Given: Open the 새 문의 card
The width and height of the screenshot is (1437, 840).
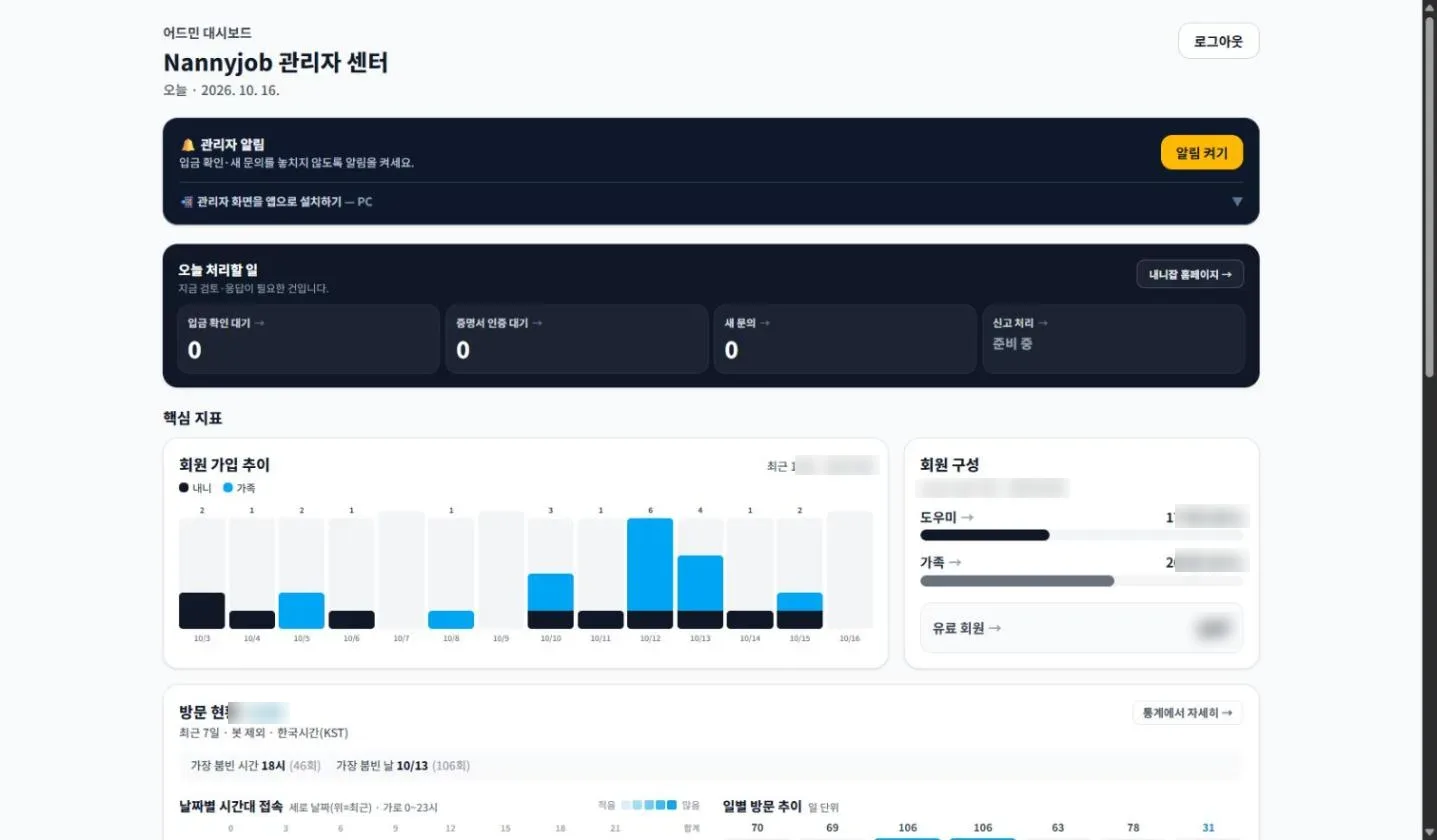Looking at the screenshot, I should (x=845, y=339).
